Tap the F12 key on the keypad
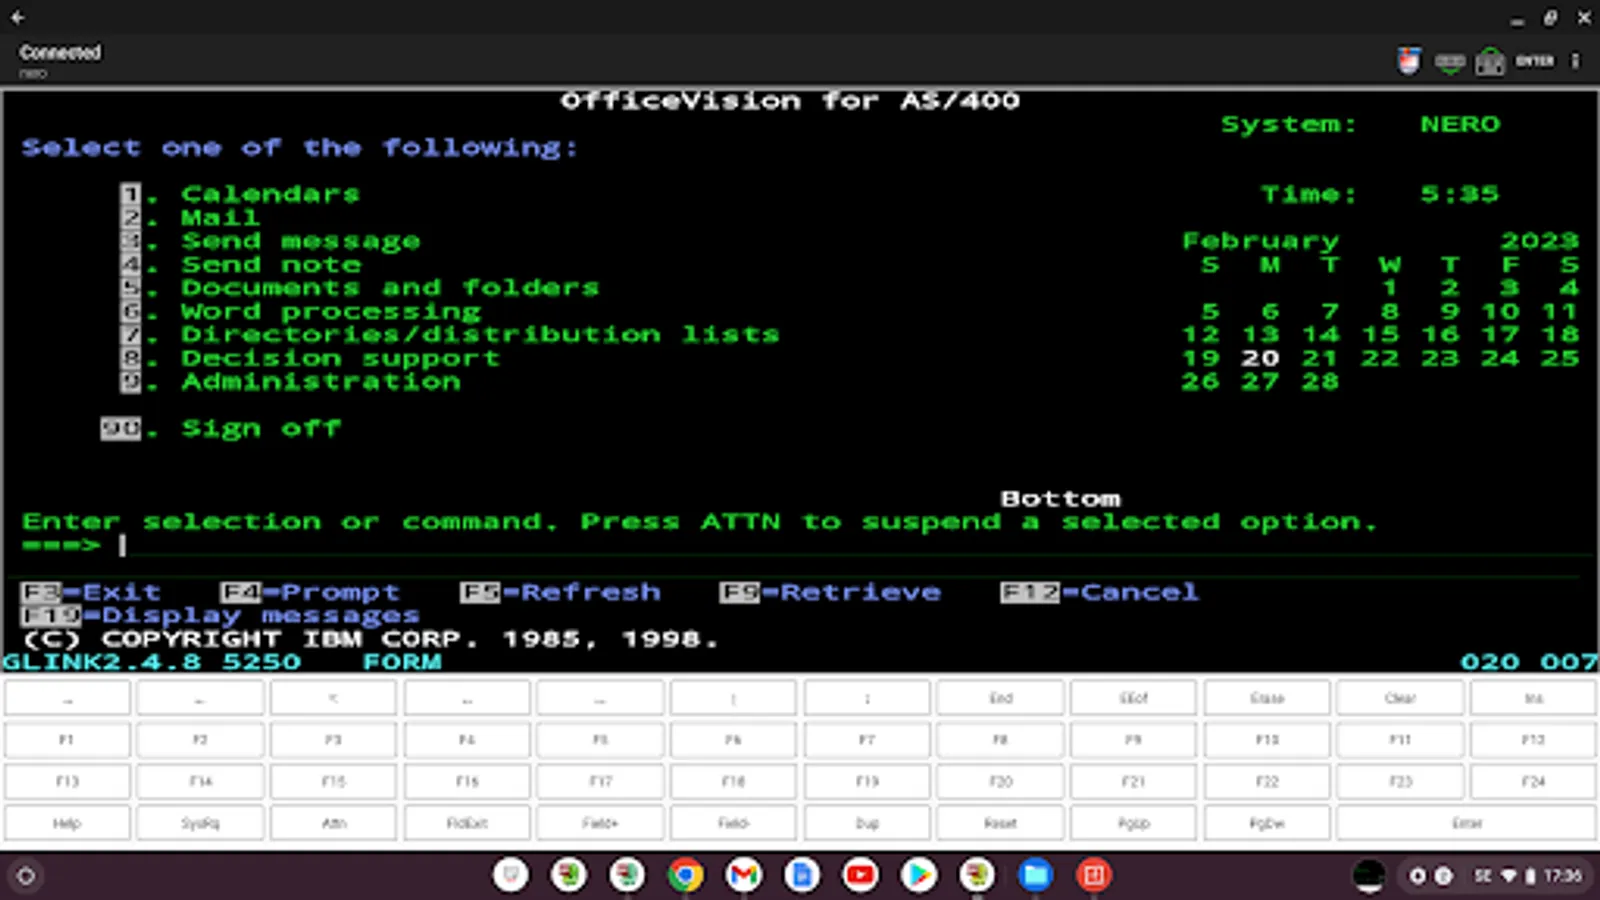 tap(1533, 740)
